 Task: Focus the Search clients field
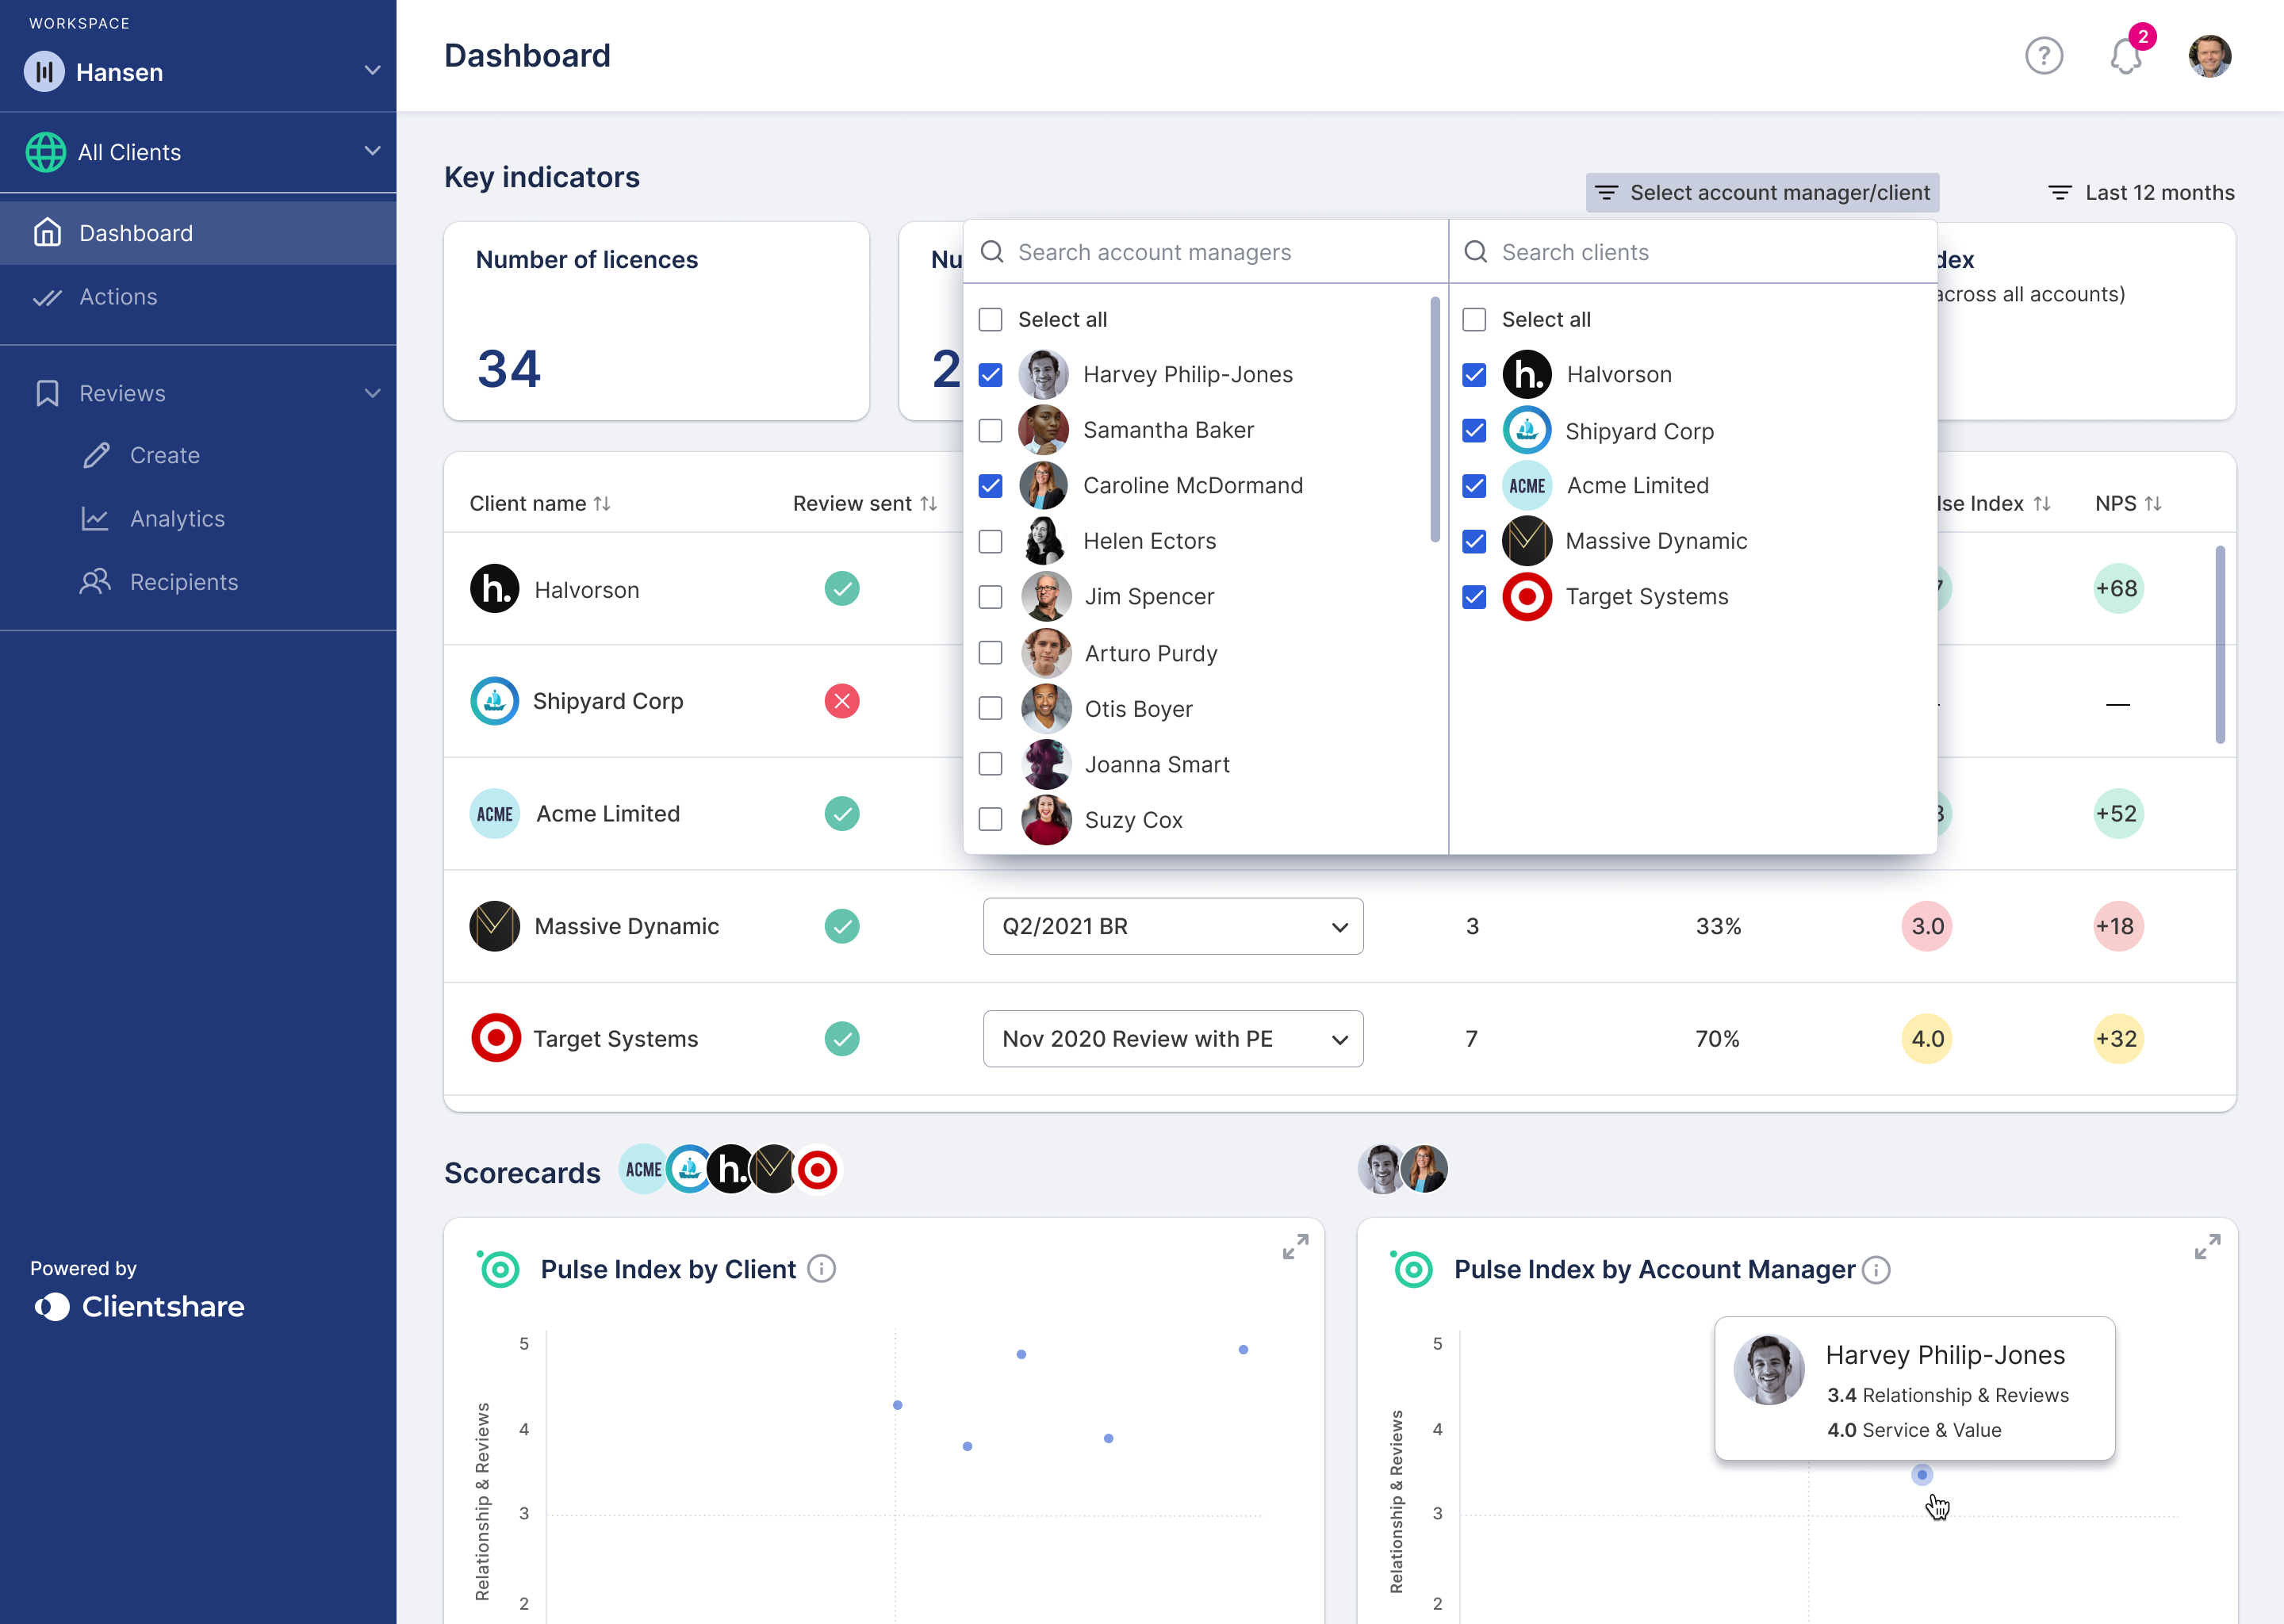click(x=1692, y=252)
